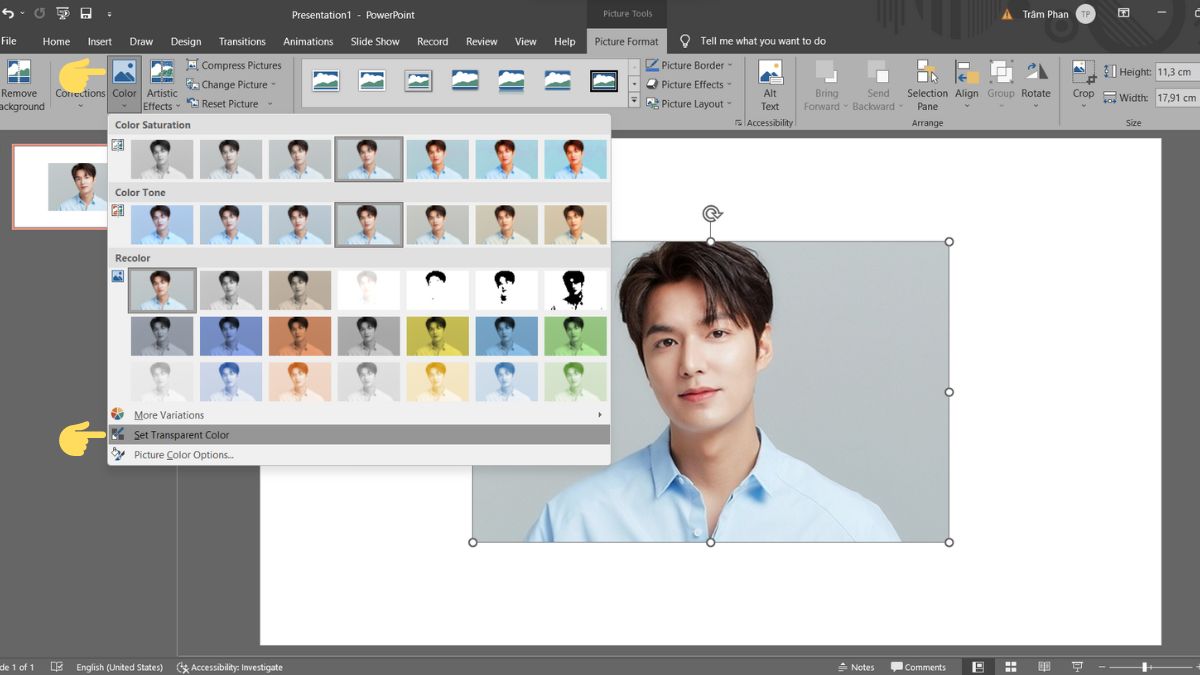This screenshot has height=675, width=1200.
Task: Open the Align menu
Action: [x=967, y=85]
